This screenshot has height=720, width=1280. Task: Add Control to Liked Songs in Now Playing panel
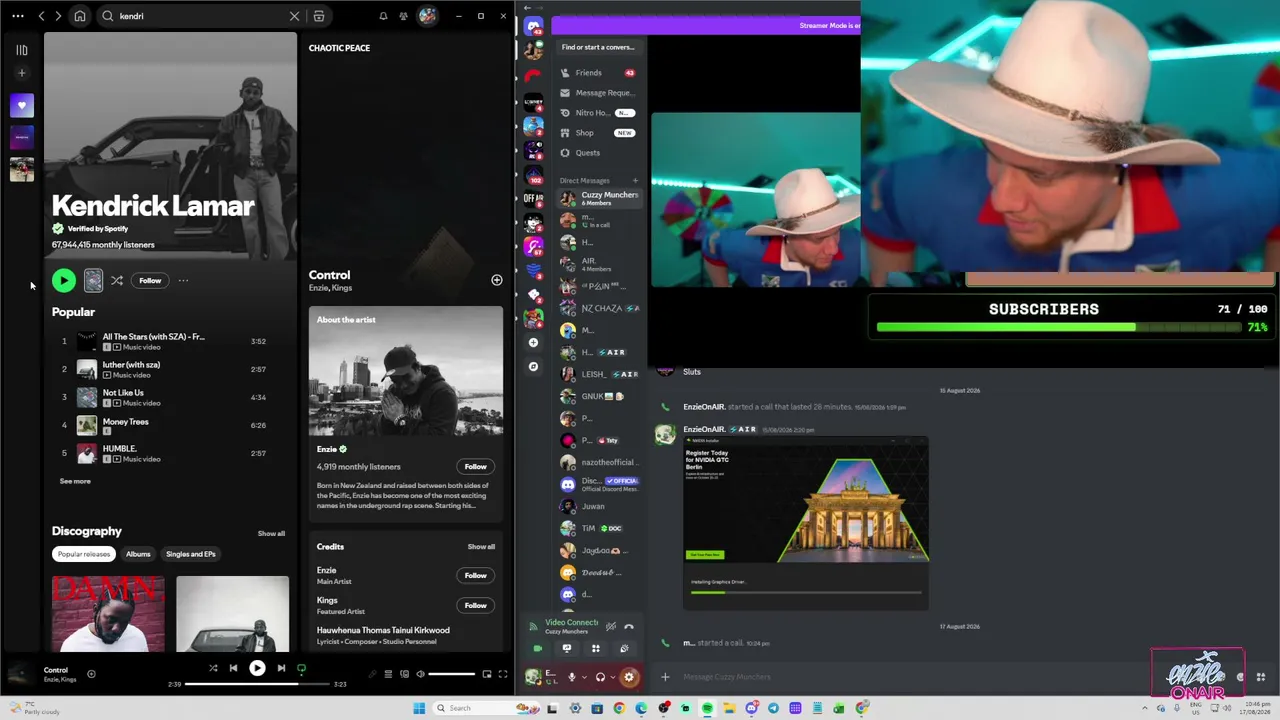click(497, 280)
